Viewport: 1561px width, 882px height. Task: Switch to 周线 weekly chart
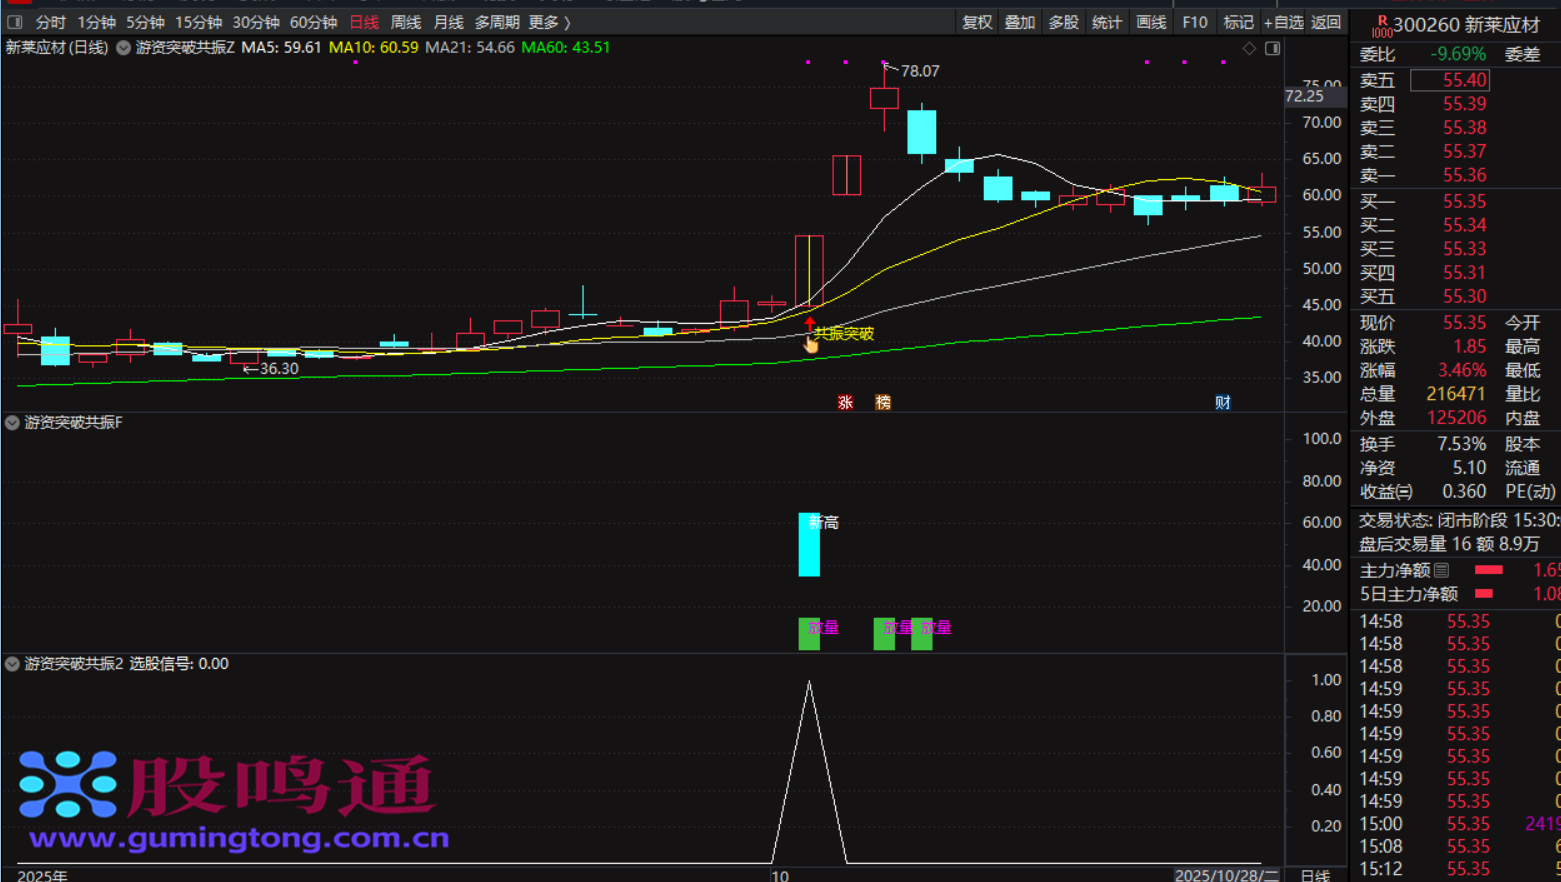406,22
